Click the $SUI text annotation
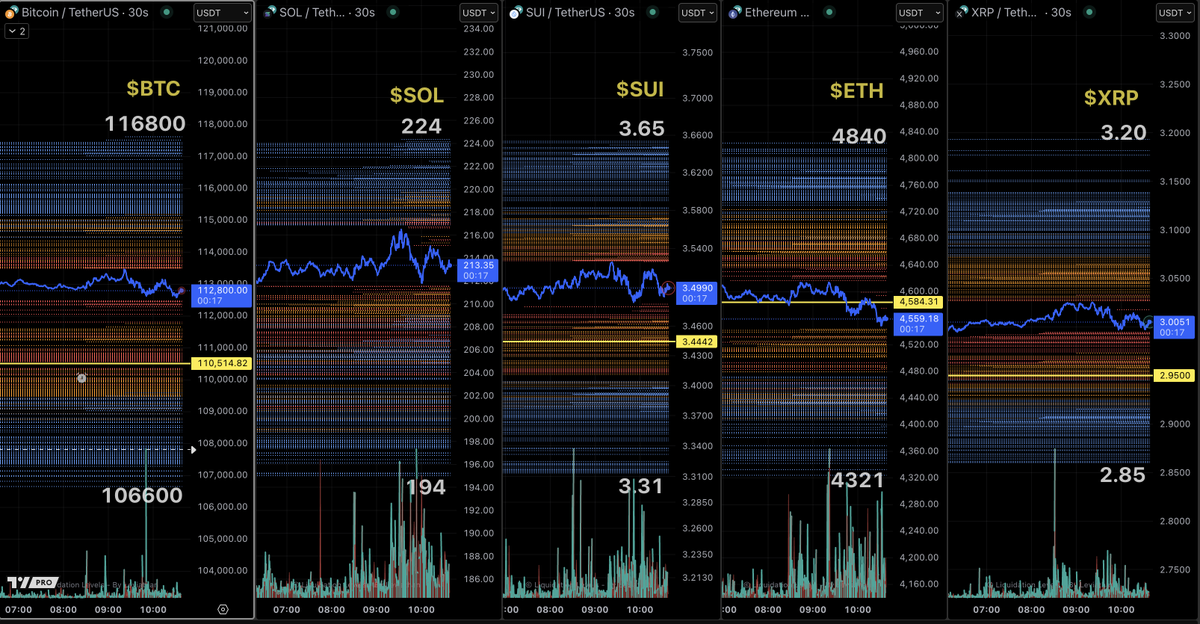The height and width of the screenshot is (624, 1200). point(640,88)
